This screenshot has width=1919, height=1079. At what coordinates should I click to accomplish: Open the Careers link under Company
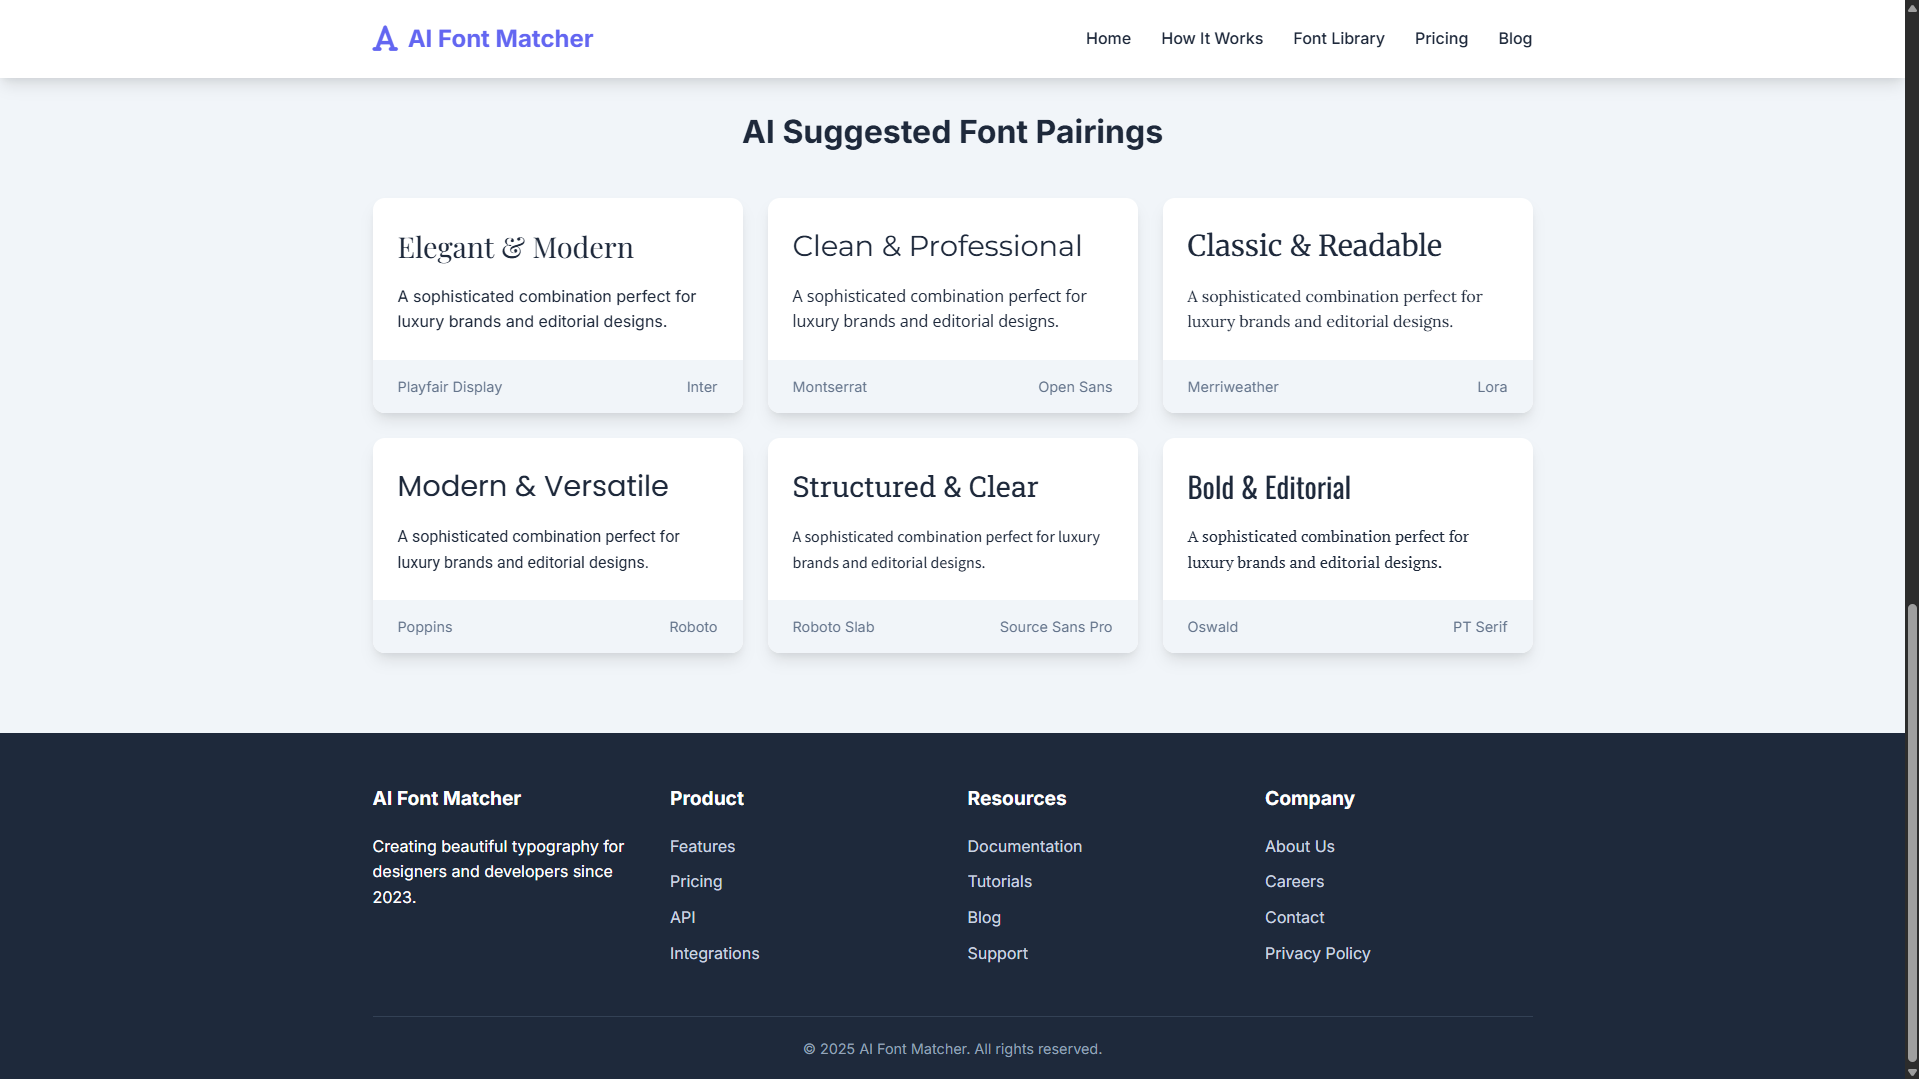pos(1294,881)
